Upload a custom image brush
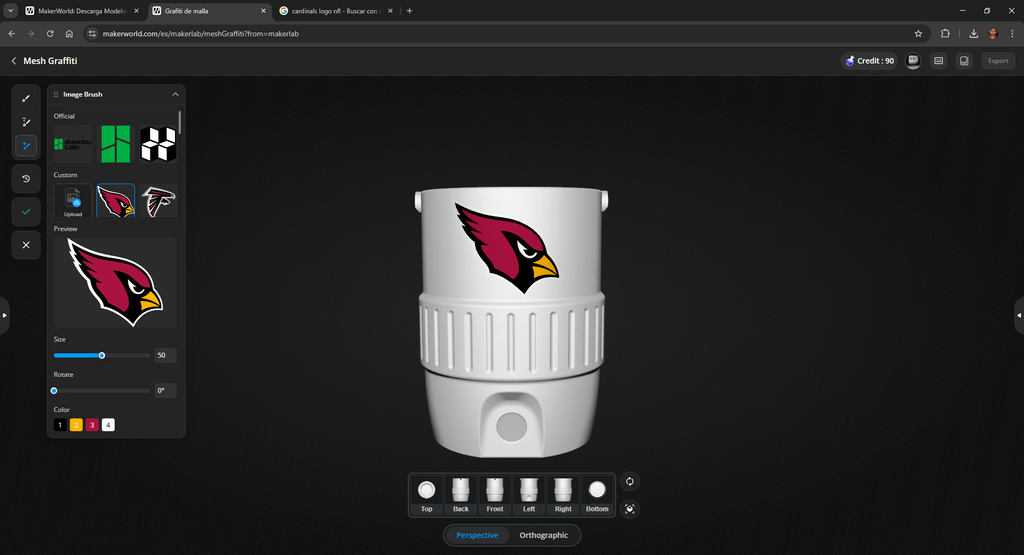Screen dimensions: 1024x555 73,201
